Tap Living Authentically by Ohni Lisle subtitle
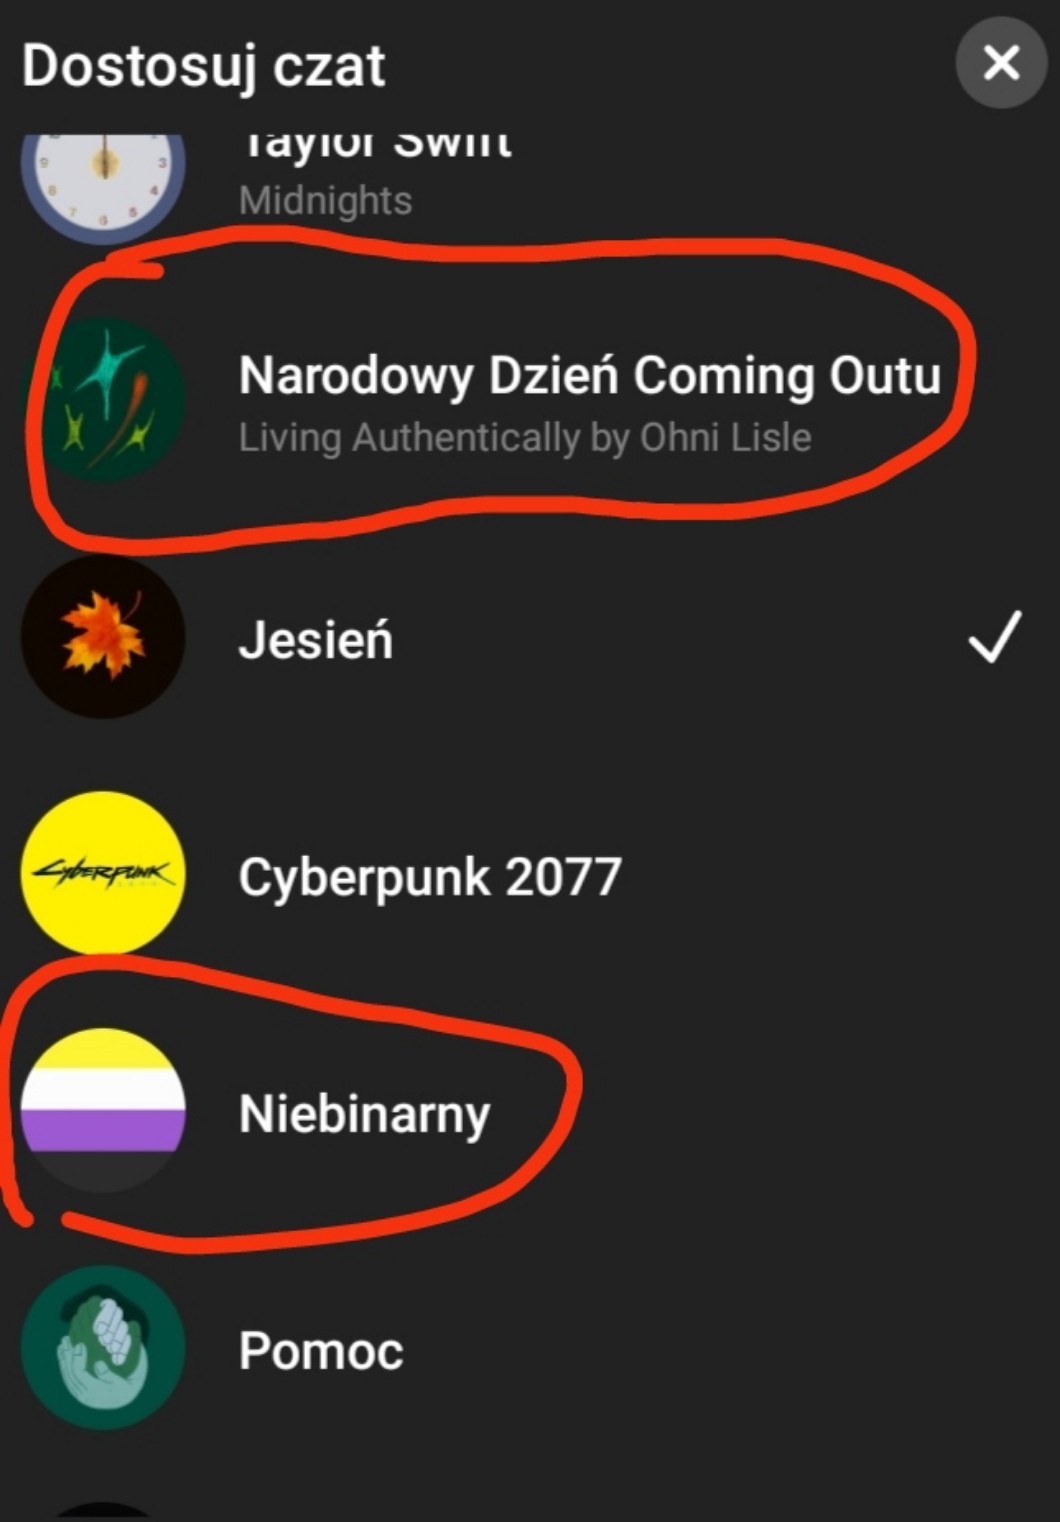Image resolution: width=1060 pixels, height=1522 pixels. (x=525, y=437)
